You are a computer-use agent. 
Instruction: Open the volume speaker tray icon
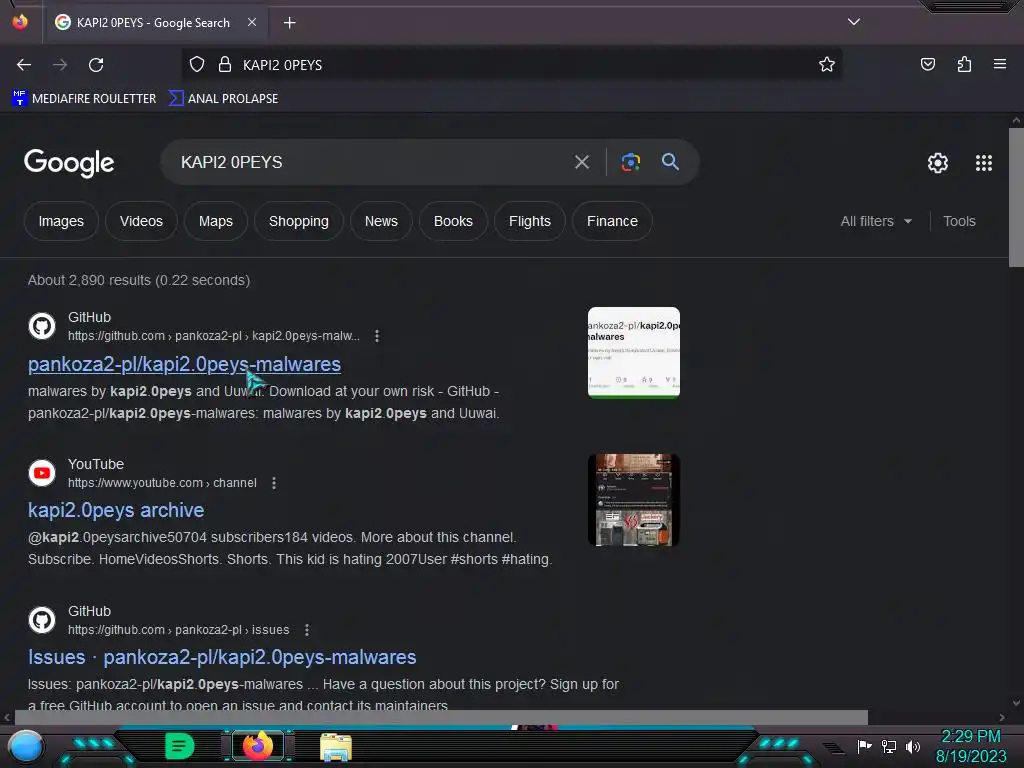tap(913, 746)
